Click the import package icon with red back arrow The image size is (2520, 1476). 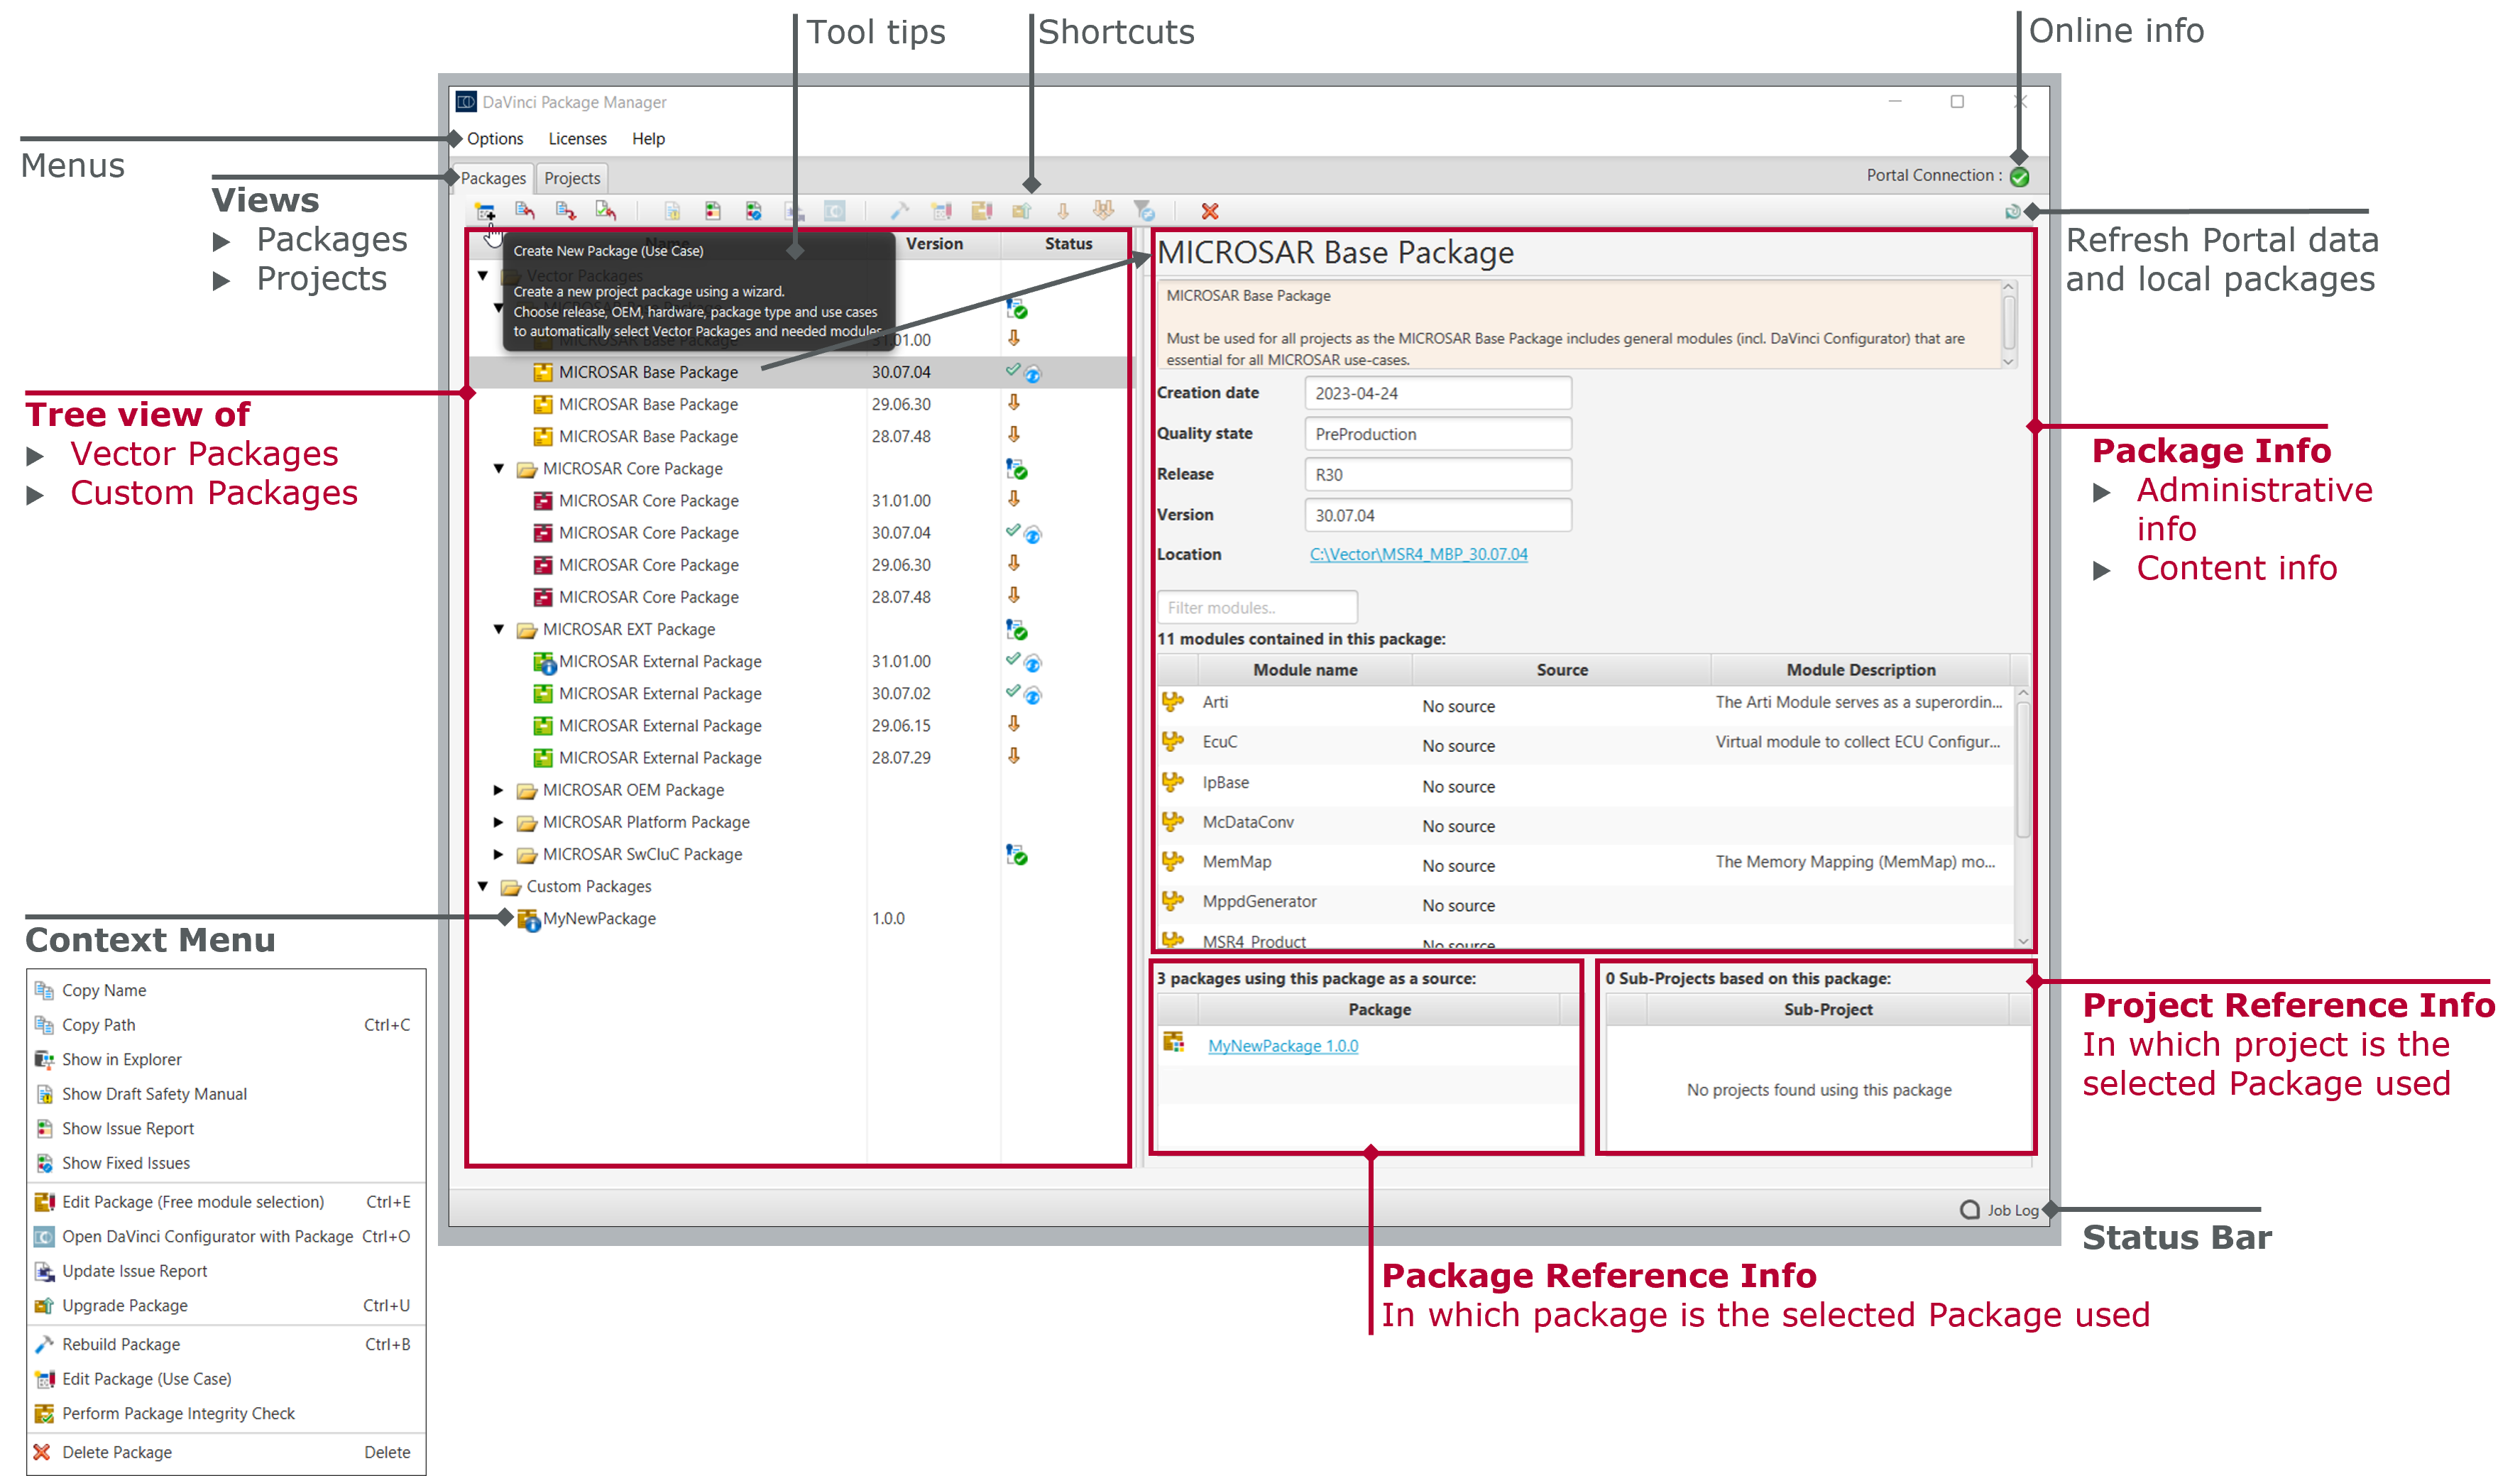click(x=525, y=211)
